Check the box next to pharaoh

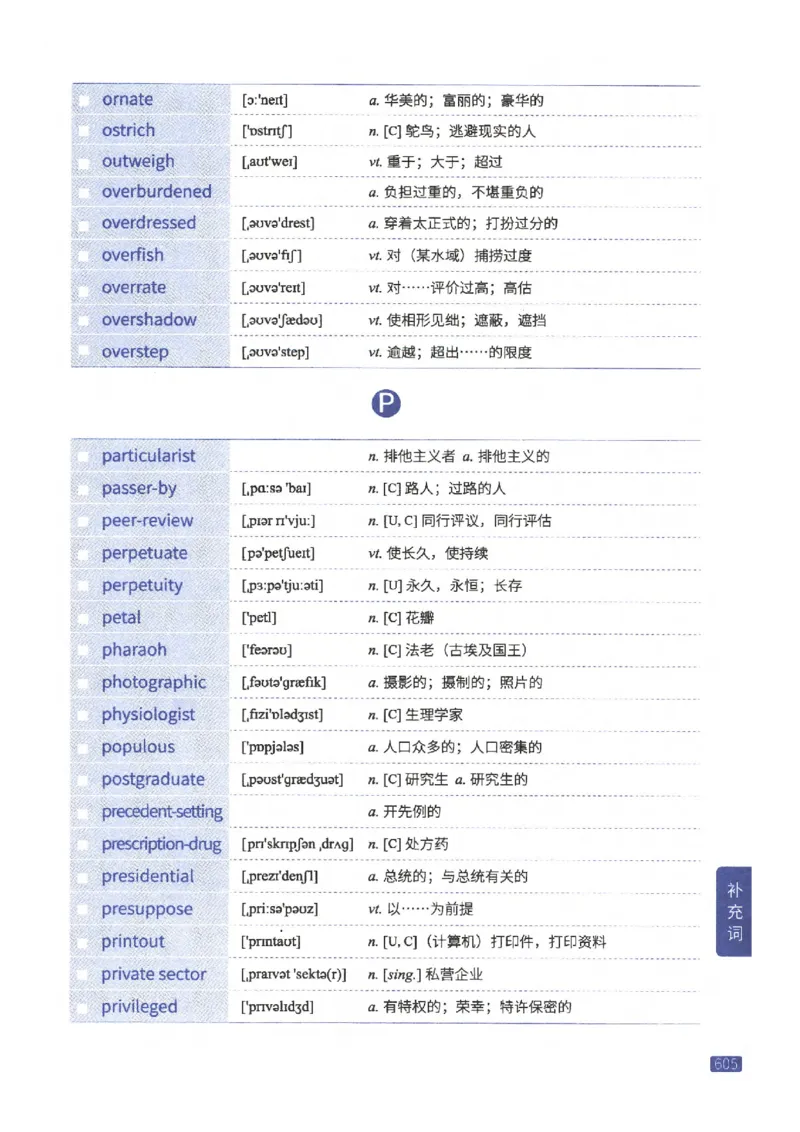tap(84, 650)
